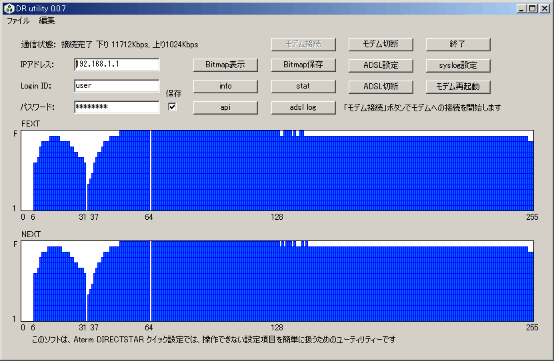This screenshot has width=554, height=361.
Task: Click the Bitmap表示 button
Action: coord(225,65)
